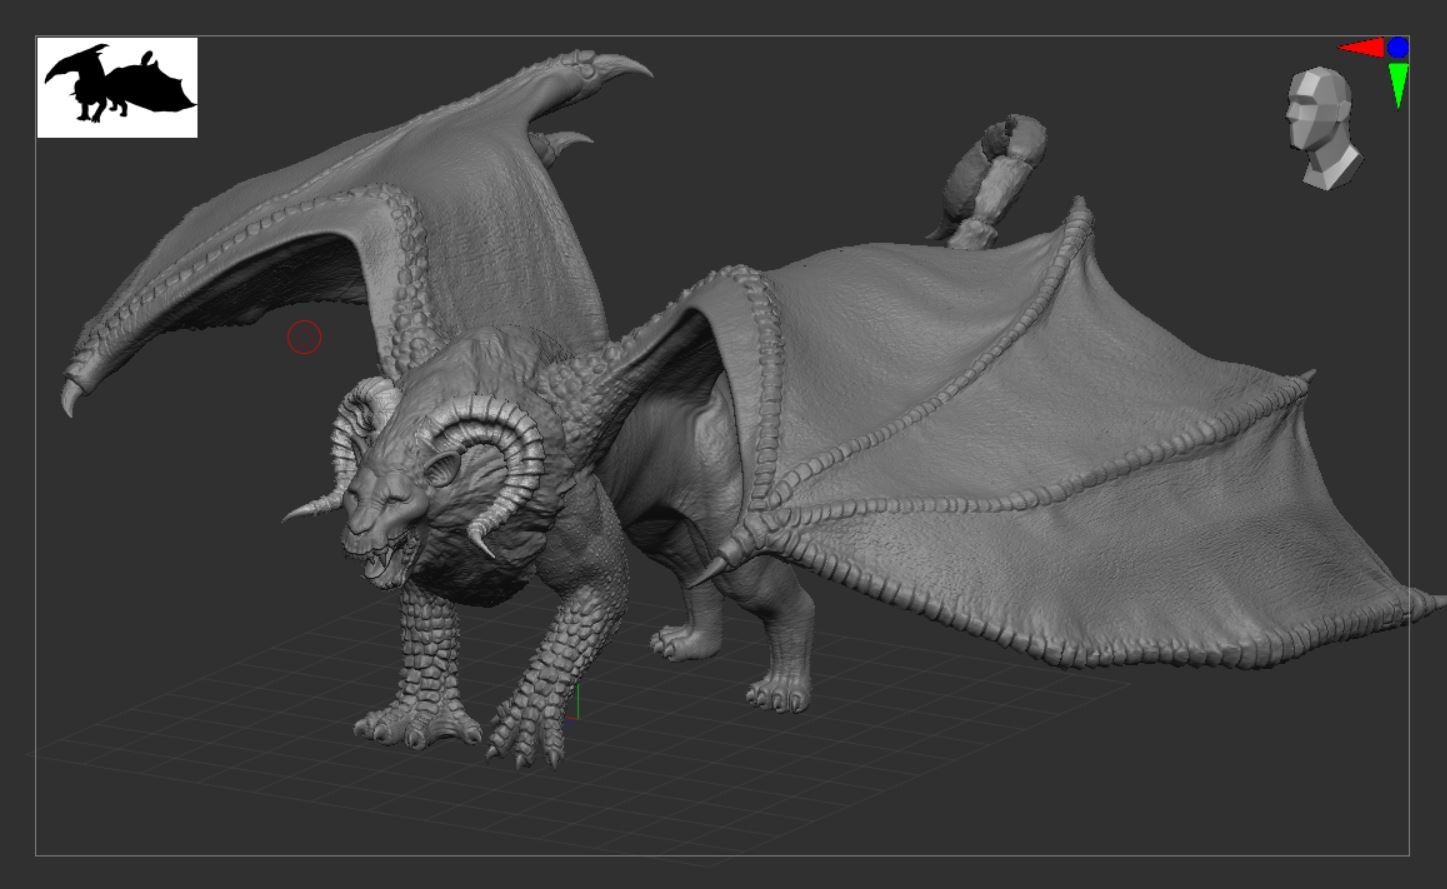Click the silhouette thumbnail preview
1447x889 pixels.
(x=117, y=88)
